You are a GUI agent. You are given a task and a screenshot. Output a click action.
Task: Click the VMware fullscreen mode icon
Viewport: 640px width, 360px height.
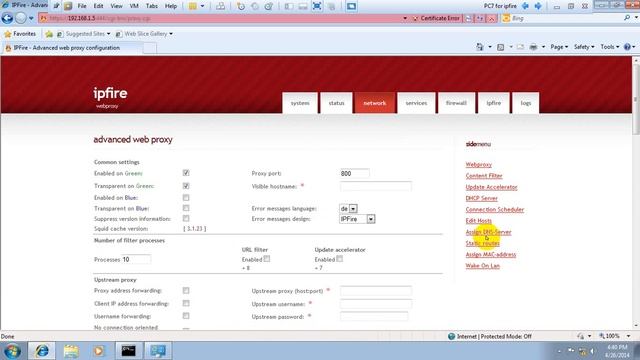(317, 6)
